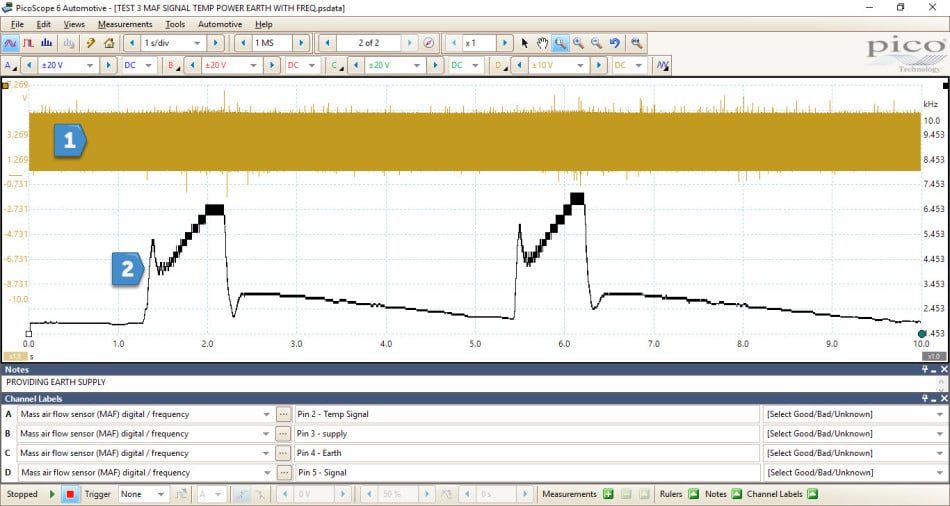Screen dimensions: 950x506
Task: Toggle the Notes panel button
Action: 737,494
